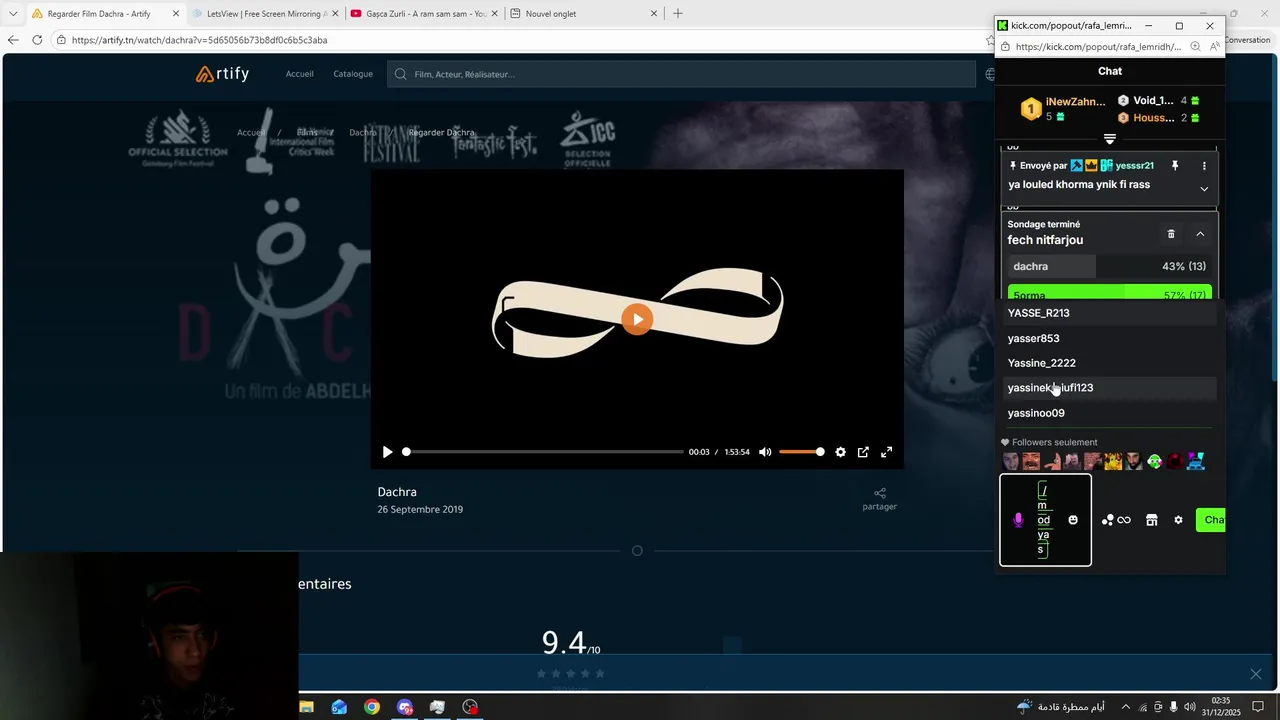
Task: Insert the yellow fire emote
Action: tap(1113, 461)
